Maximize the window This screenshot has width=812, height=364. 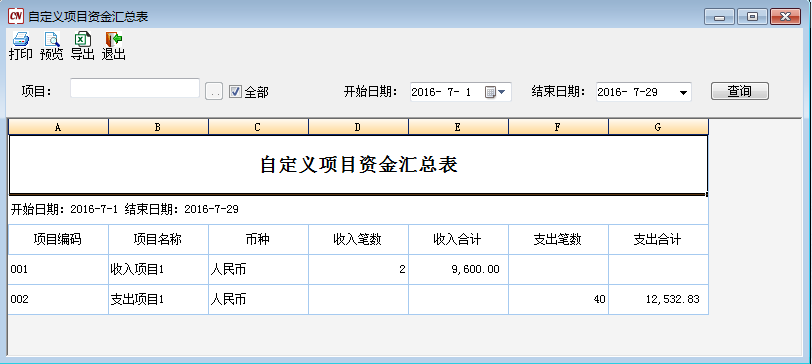752,17
